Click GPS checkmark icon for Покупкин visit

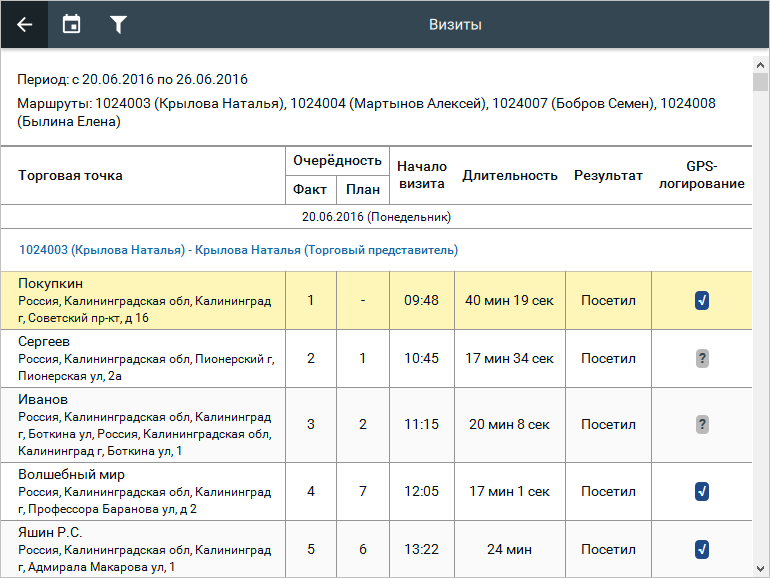702,301
